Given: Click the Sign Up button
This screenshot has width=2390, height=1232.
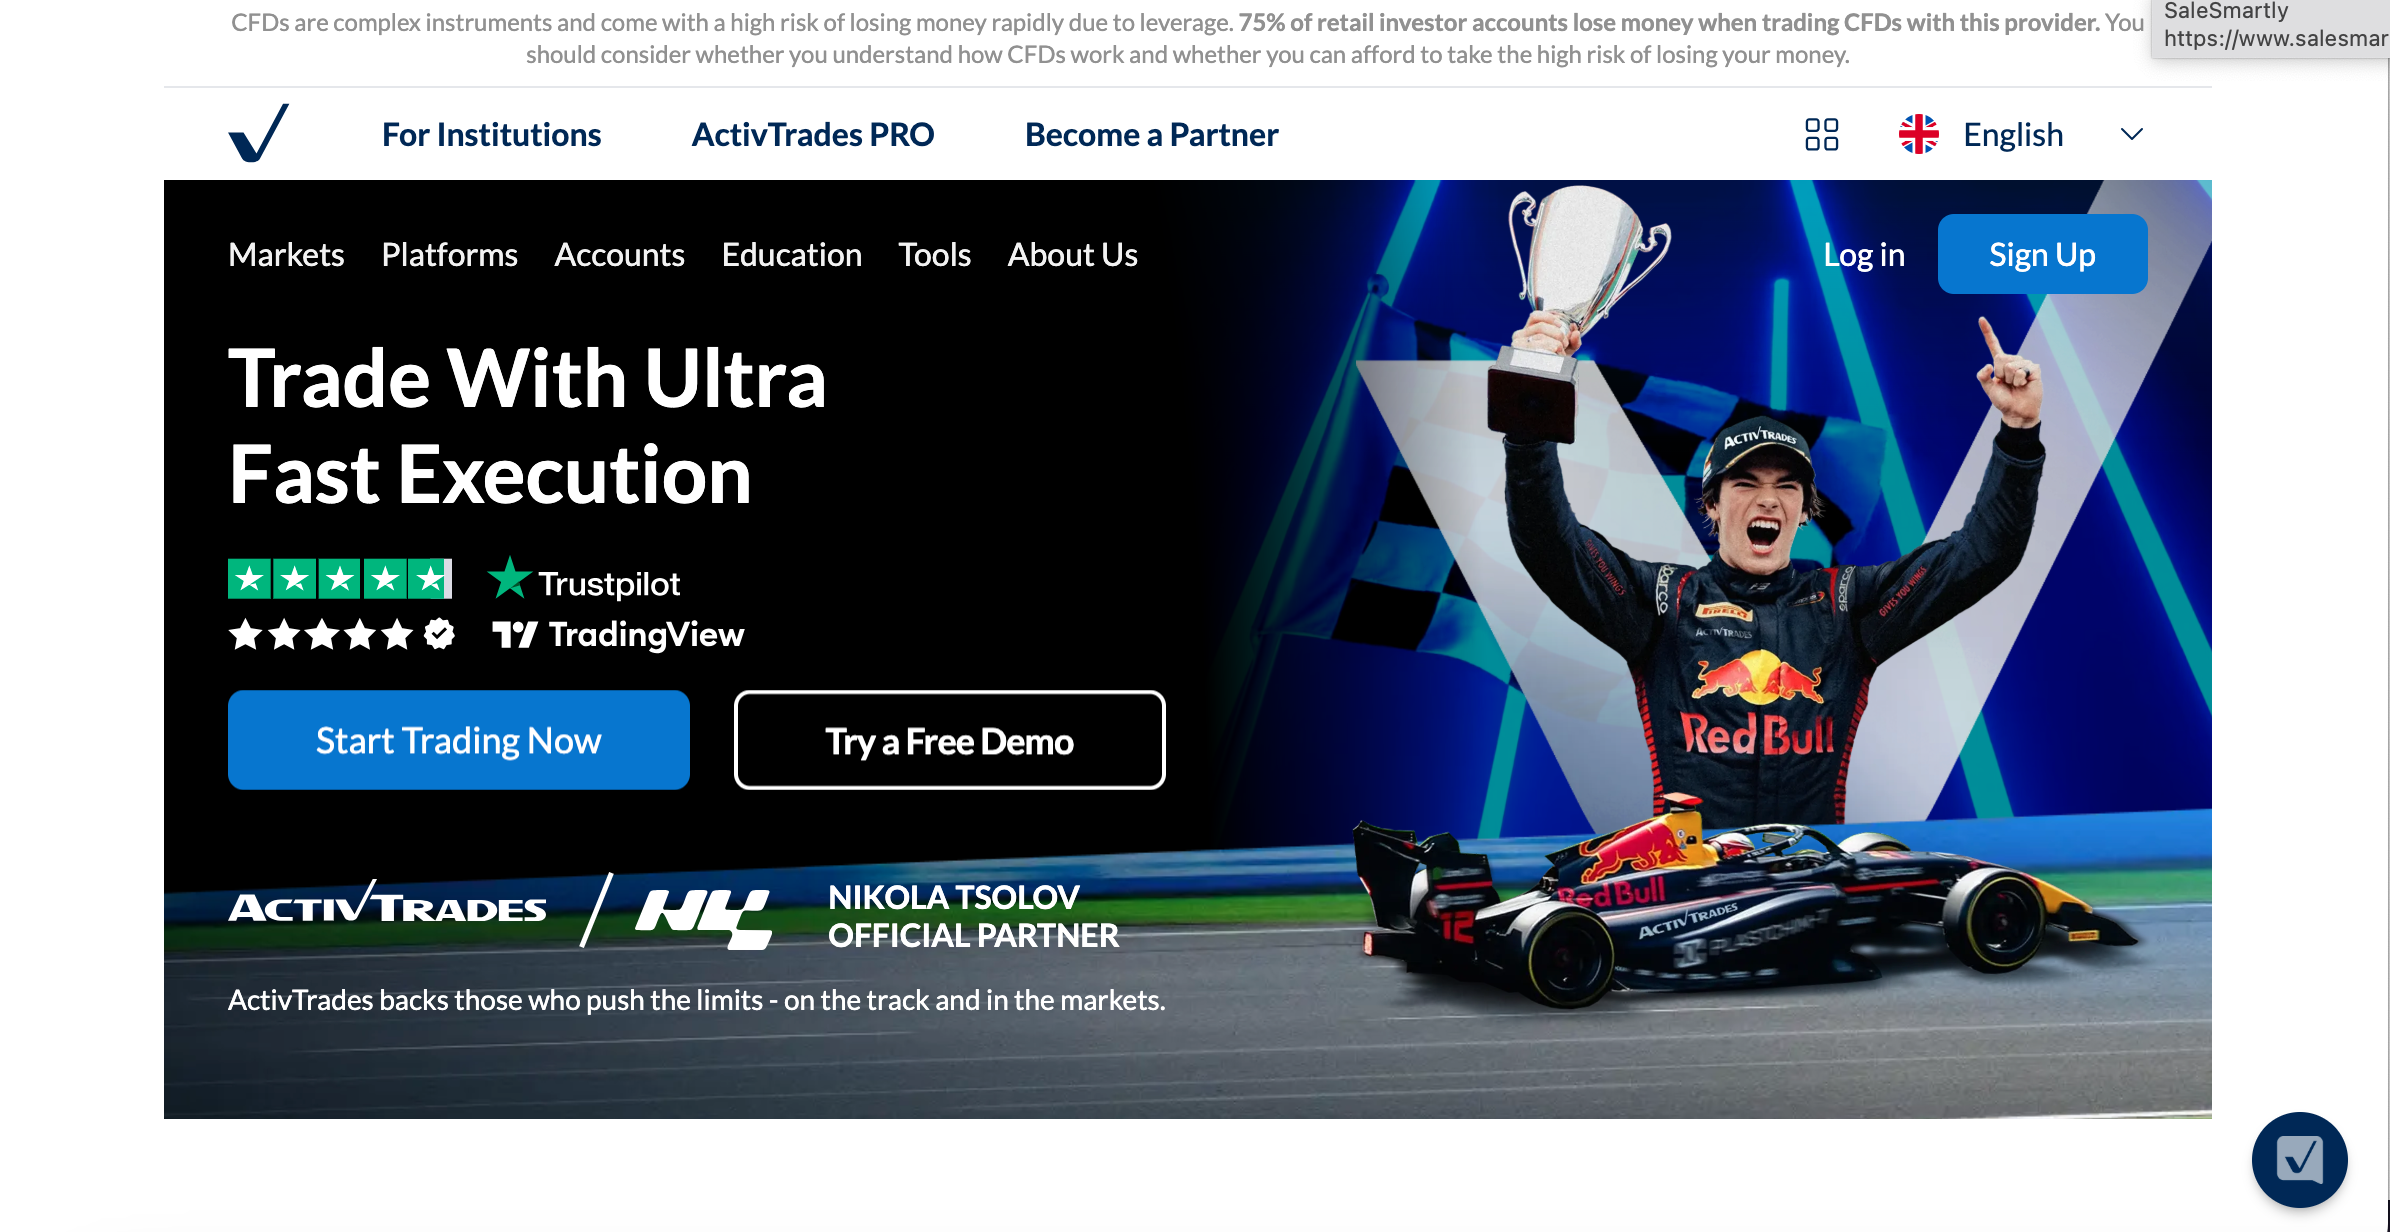Looking at the screenshot, I should click(x=2042, y=254).
